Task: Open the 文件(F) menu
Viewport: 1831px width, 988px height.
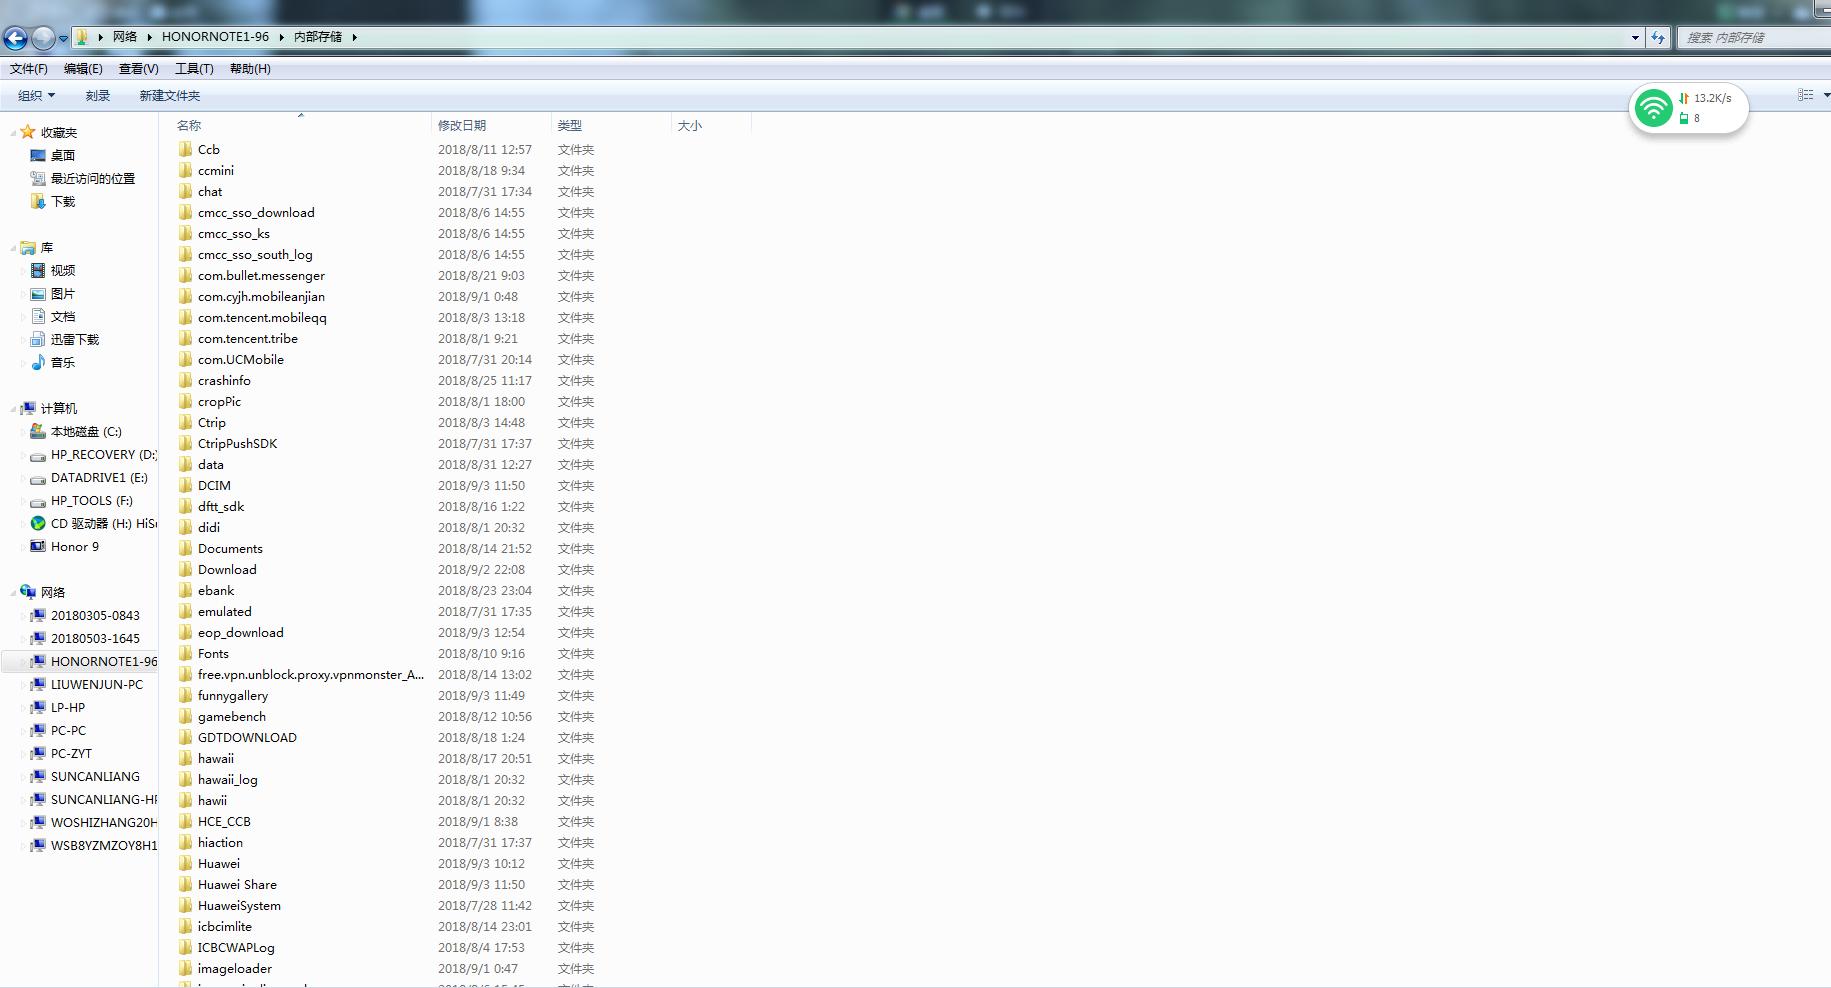Action: 29,68
